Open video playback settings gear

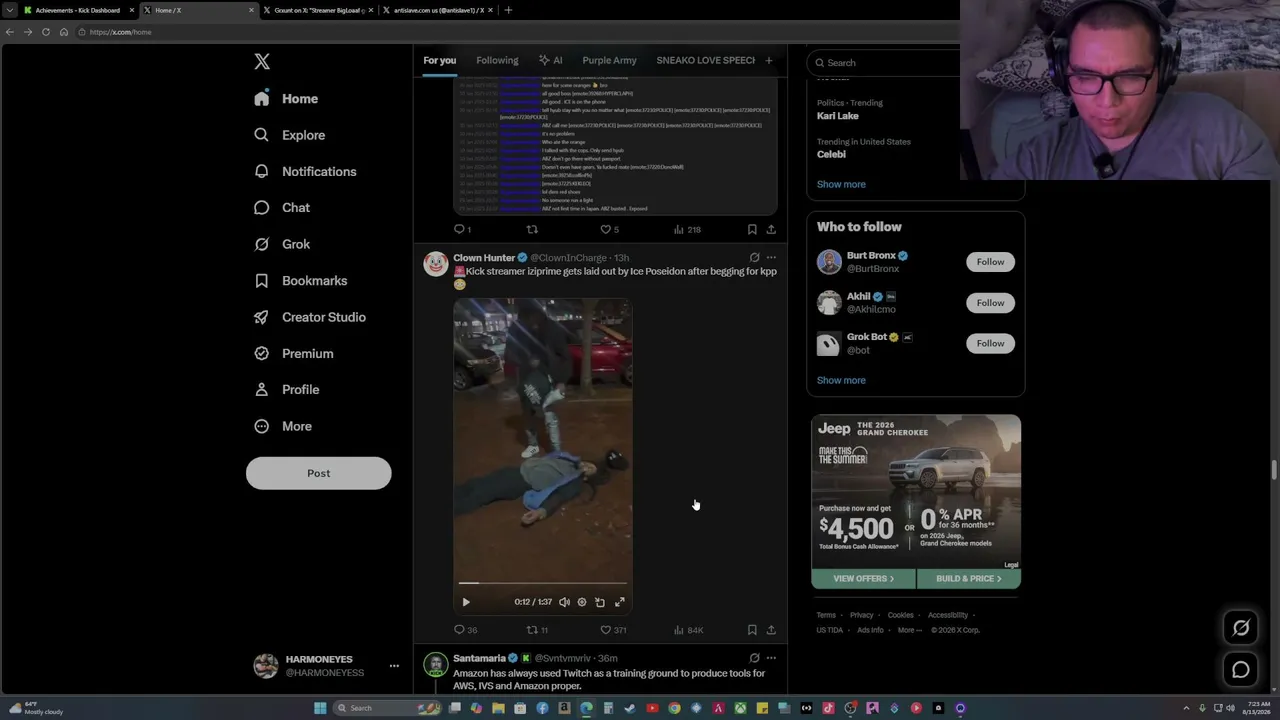[582, 602]
